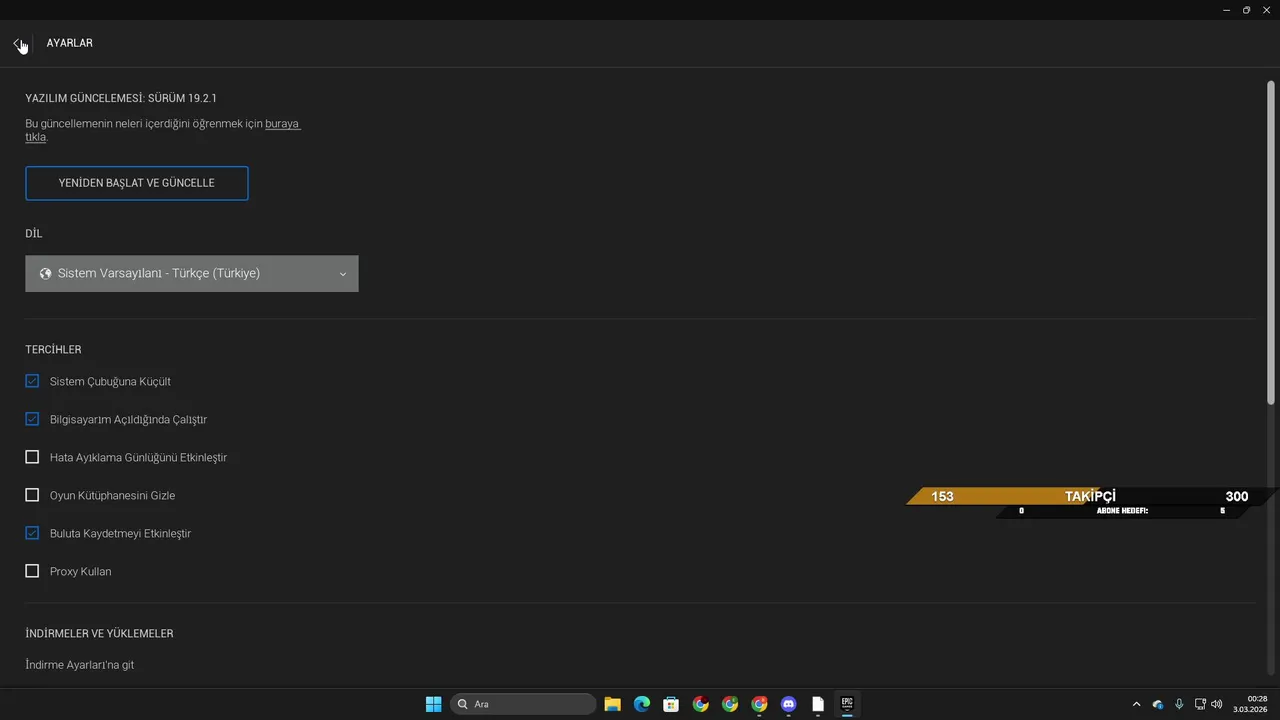The width and height of the screenshot is (1280, 720).
Task: Click the Epic Games Launcher taskbar icon
Action: 847,704
